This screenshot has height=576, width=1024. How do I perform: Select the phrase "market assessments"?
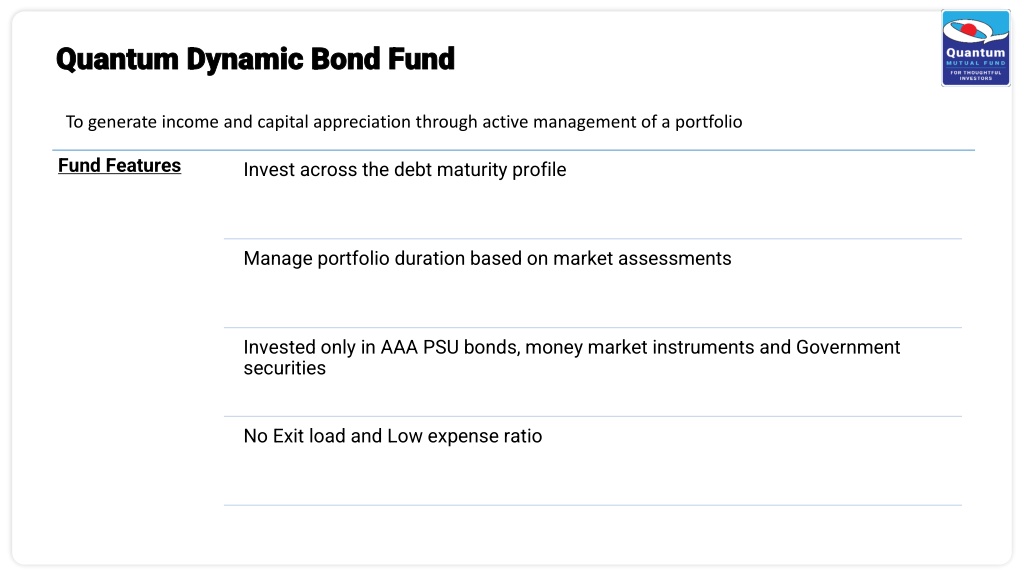click(642, 259)
